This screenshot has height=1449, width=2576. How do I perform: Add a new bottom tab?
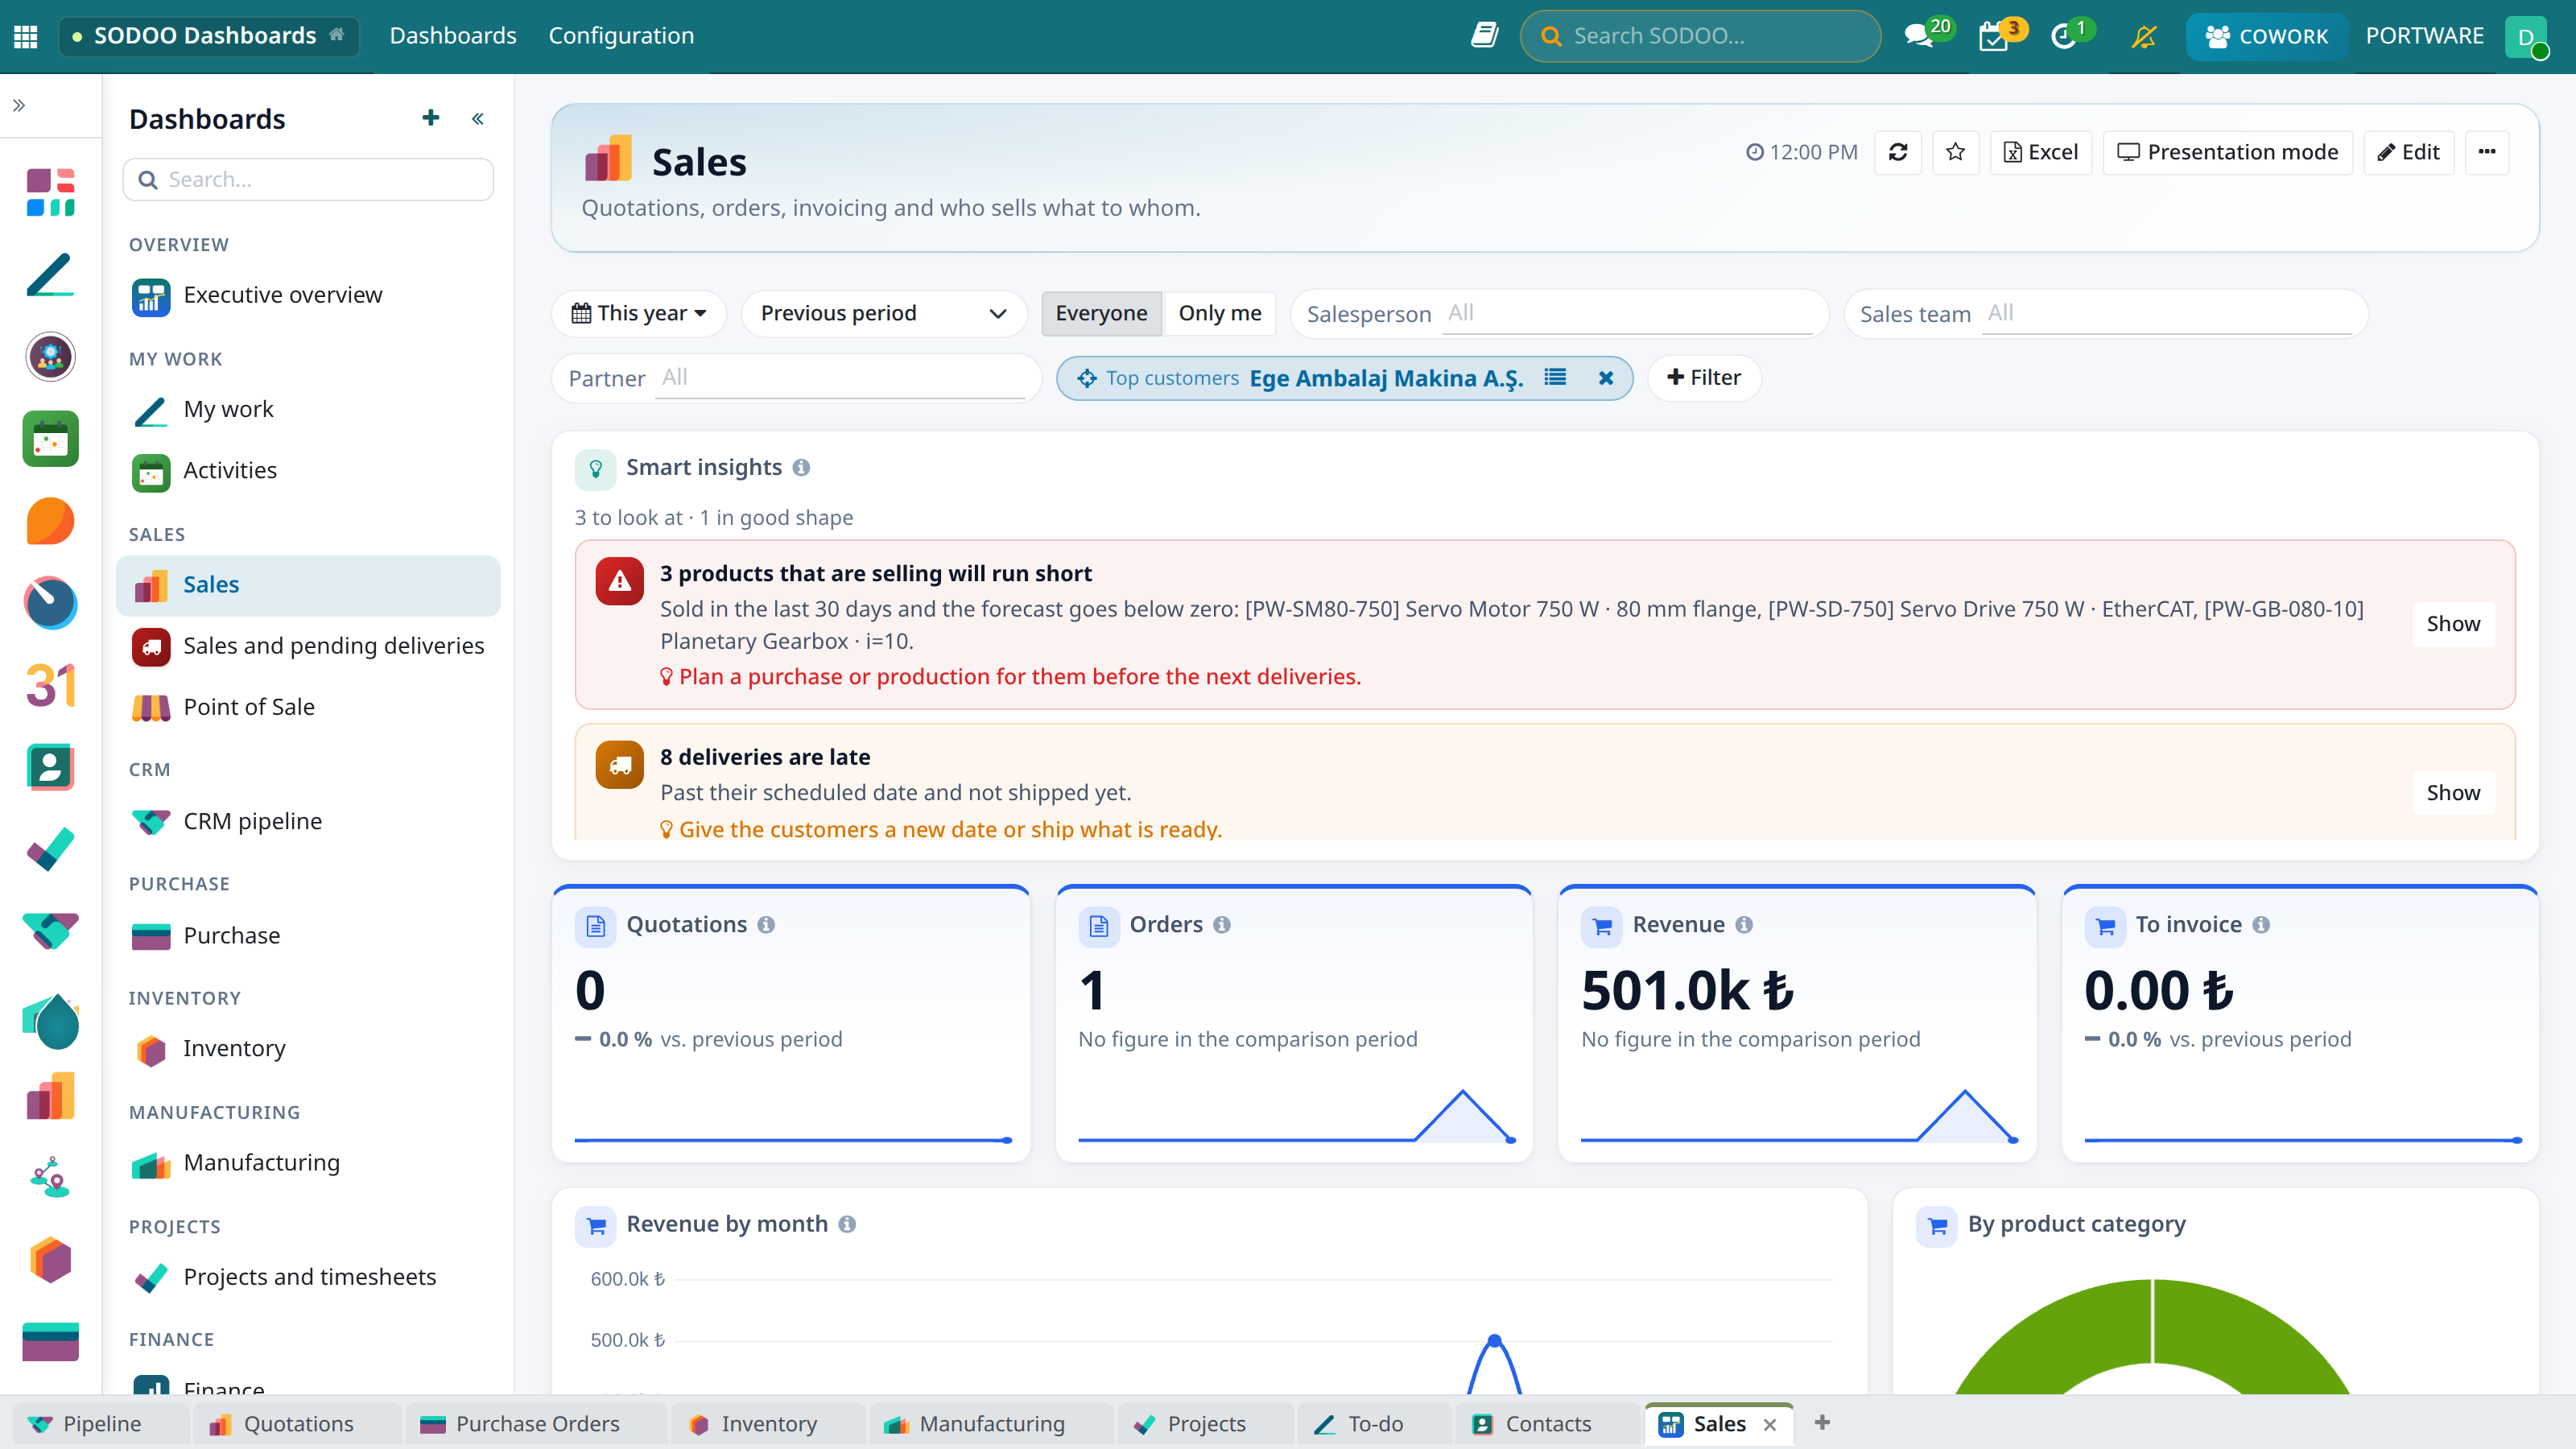[1822, 1423]
